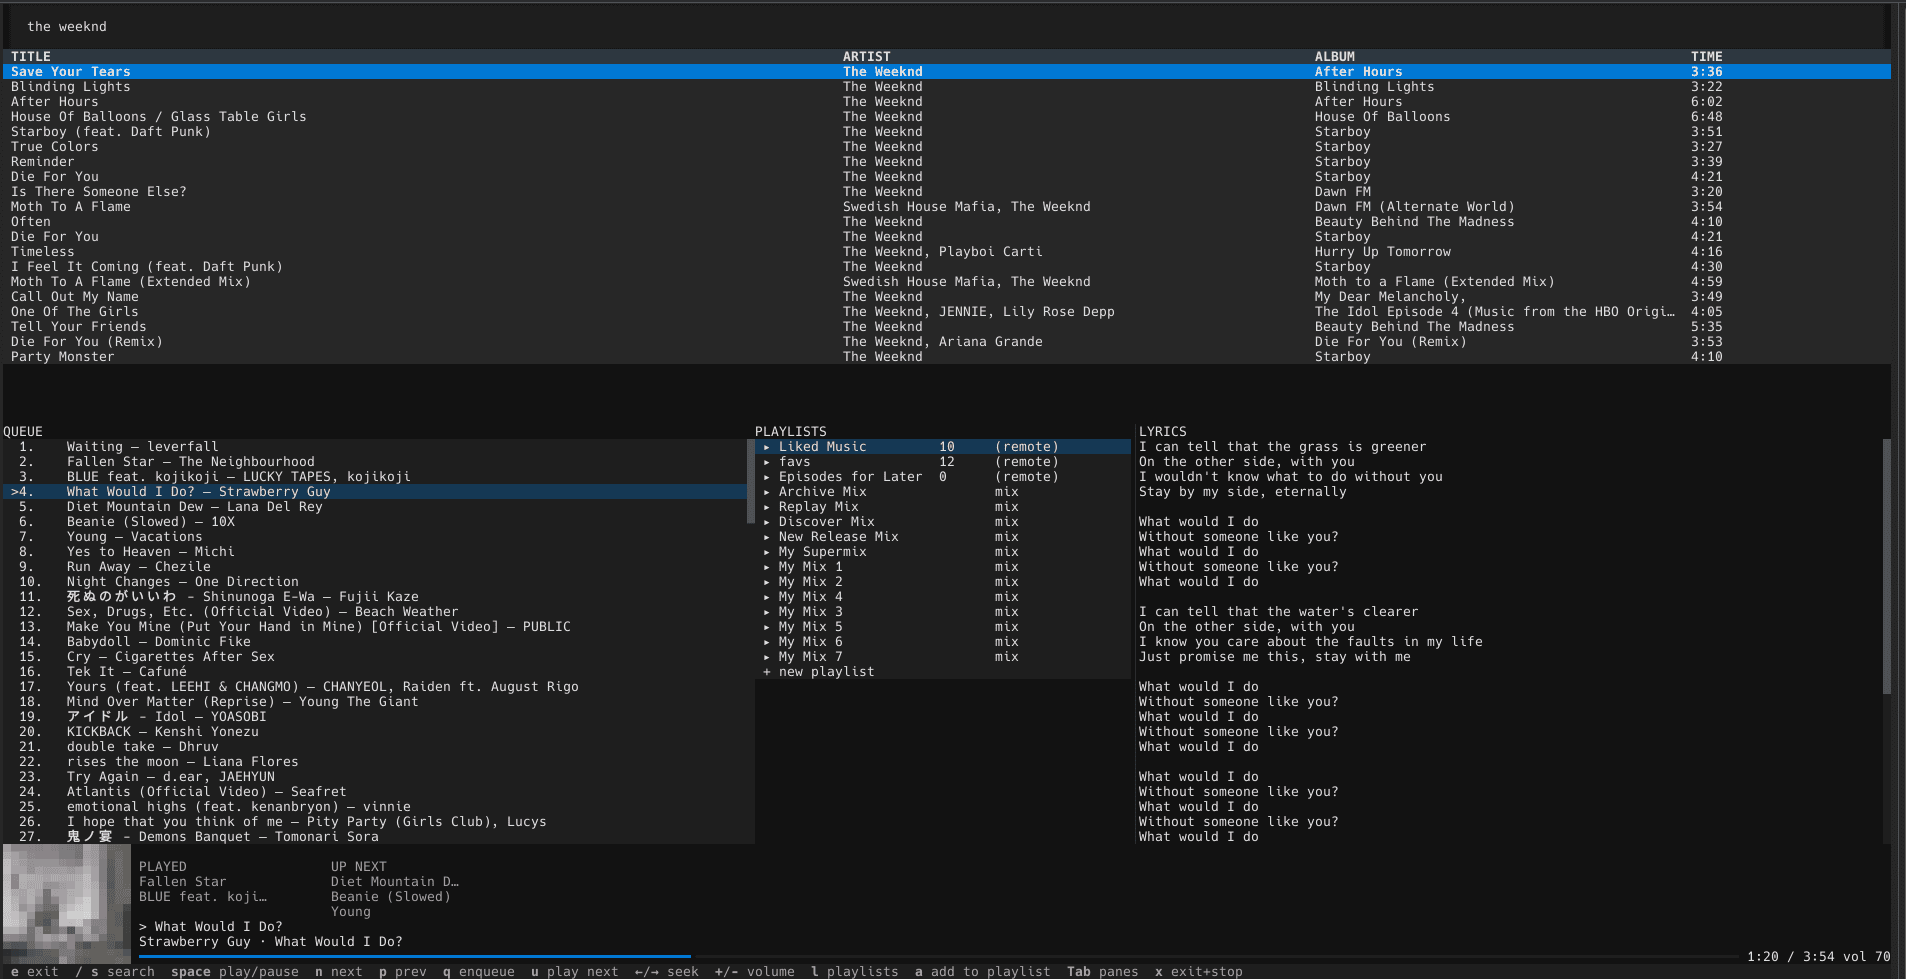Click the arrow icon beside My Mix 7
The image size is (1906, 979).
[x=767, y=657]
